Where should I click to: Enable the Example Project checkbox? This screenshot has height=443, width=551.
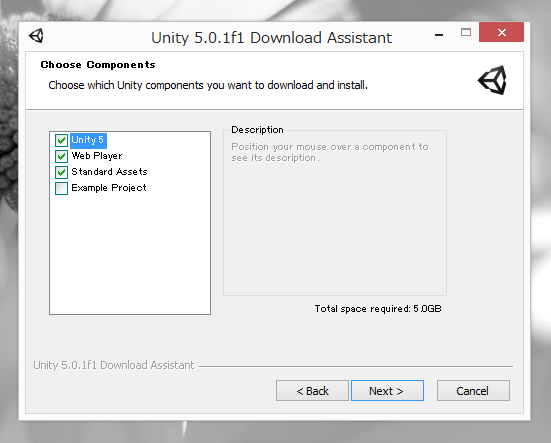coord(61,188)
